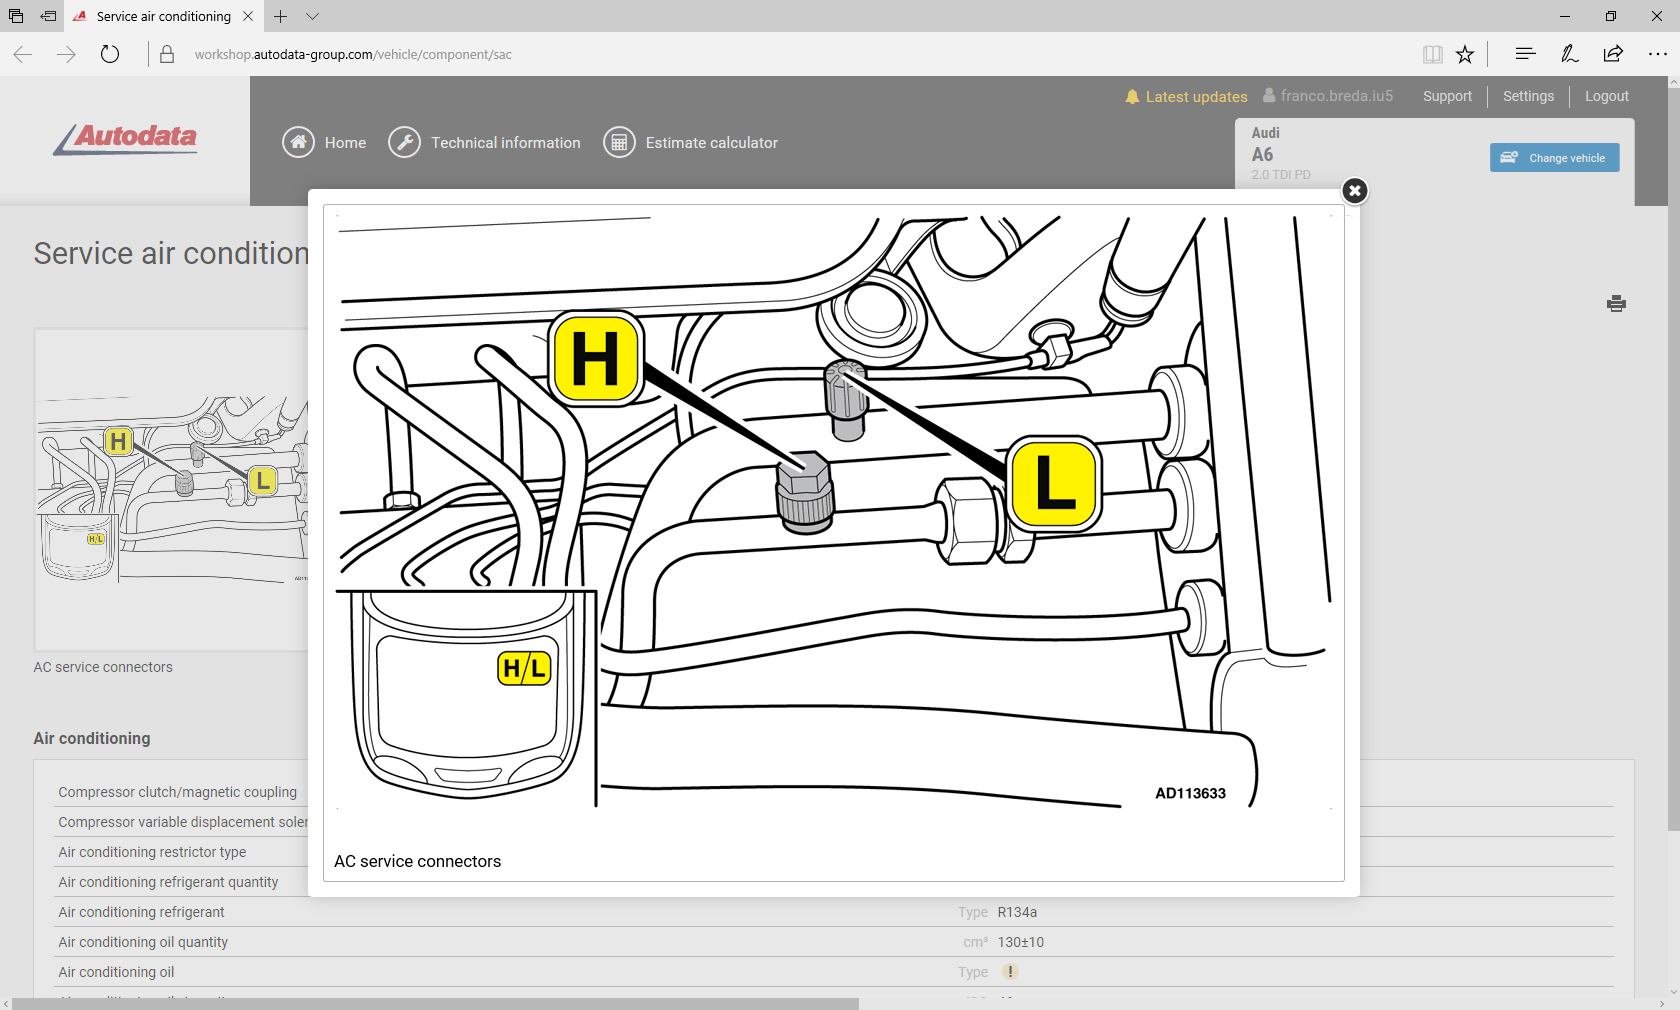
Task: Open Technical information wrench icon
Action: point(404,143)
